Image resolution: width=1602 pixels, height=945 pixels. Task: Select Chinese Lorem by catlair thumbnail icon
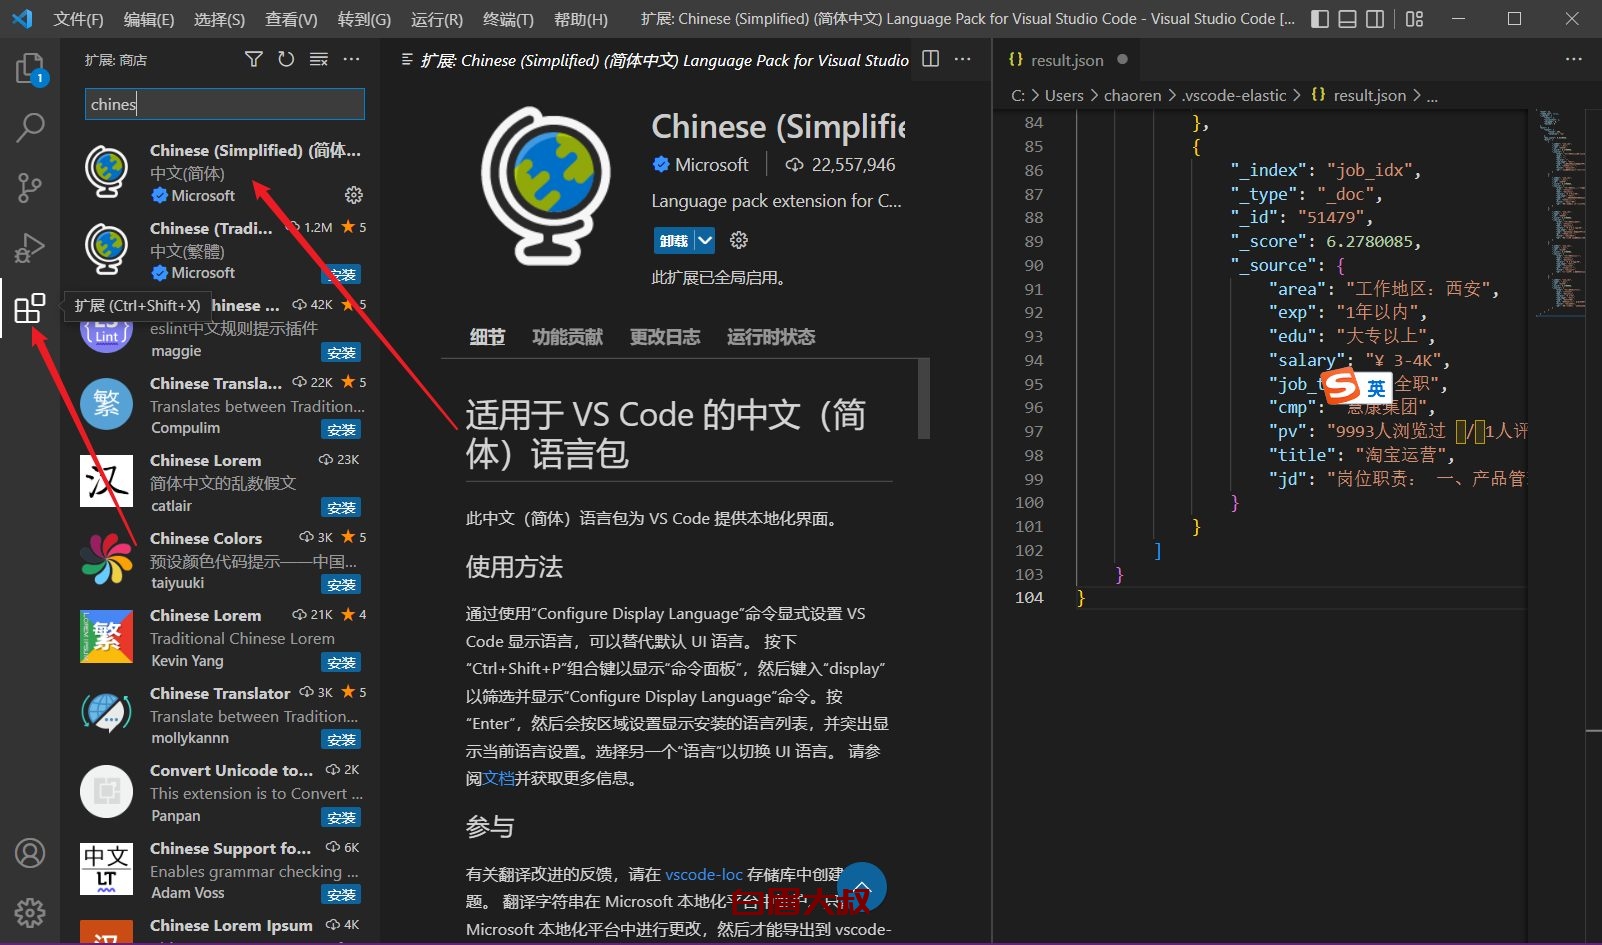[x=106, y=481]
